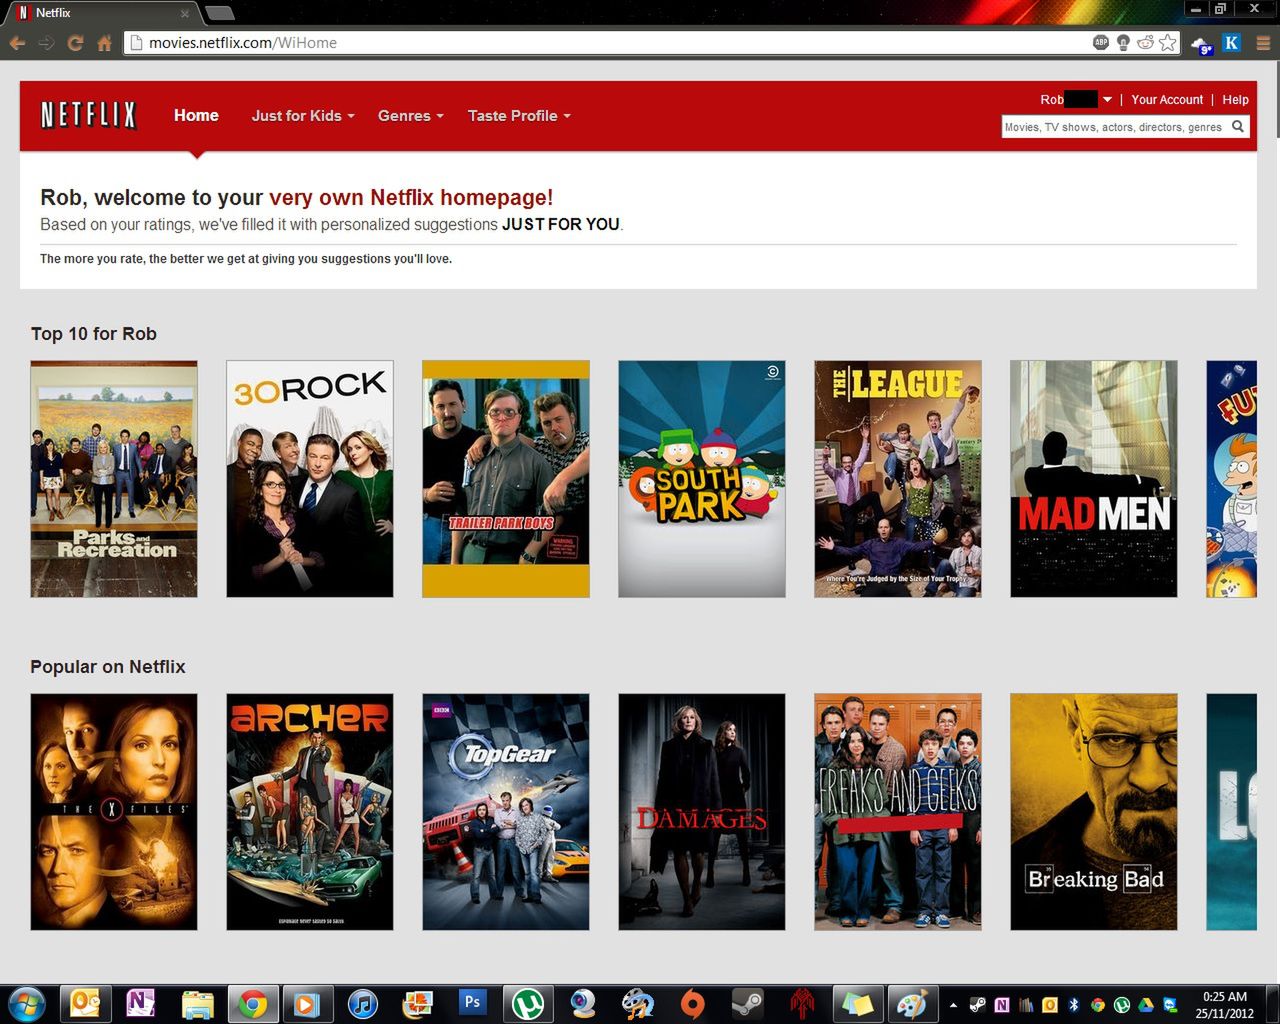Open the Rob profile dropdown arrow
1280x1024 pixels.
coord(1107,99)
